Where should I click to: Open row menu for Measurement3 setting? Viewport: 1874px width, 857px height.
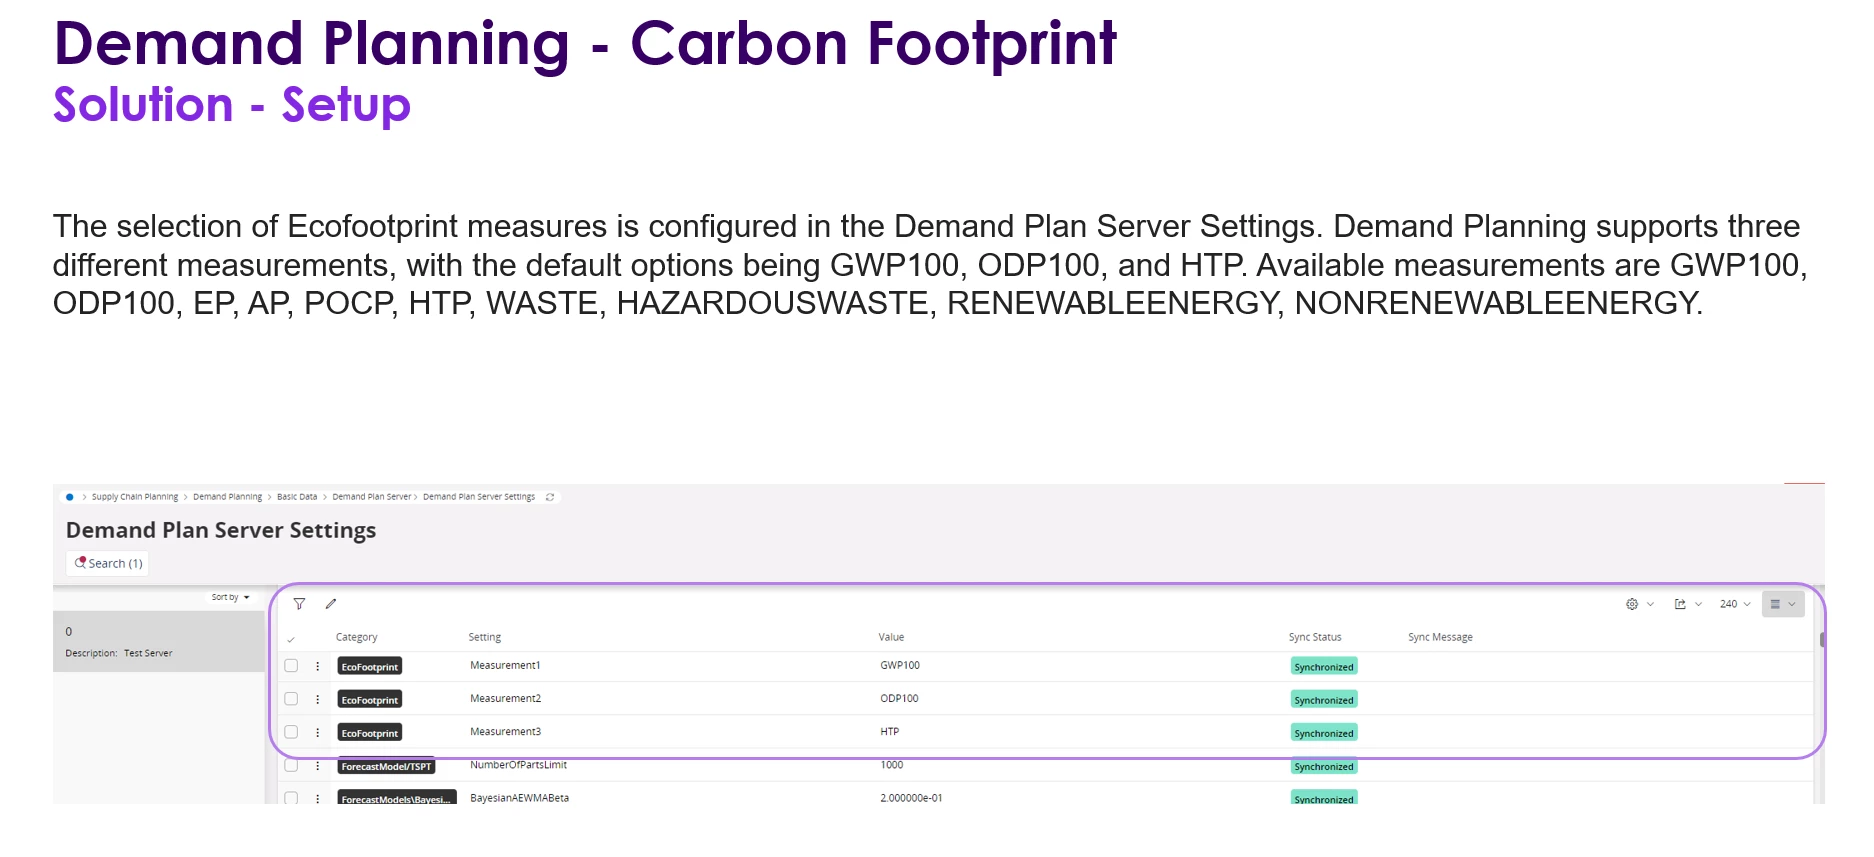pyautogui.click(x=318, y=732)
